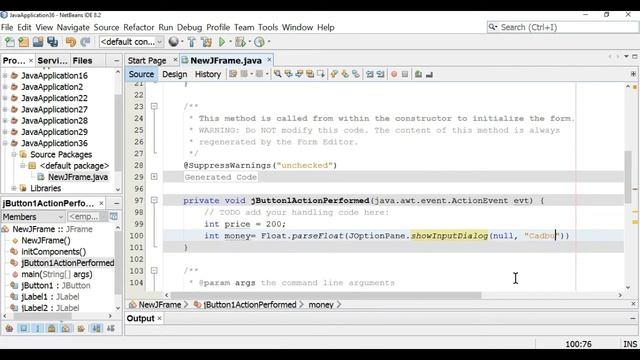Click the Open Project toolbar icon
This screenshot has width=640, height=360.
[38, 42]
